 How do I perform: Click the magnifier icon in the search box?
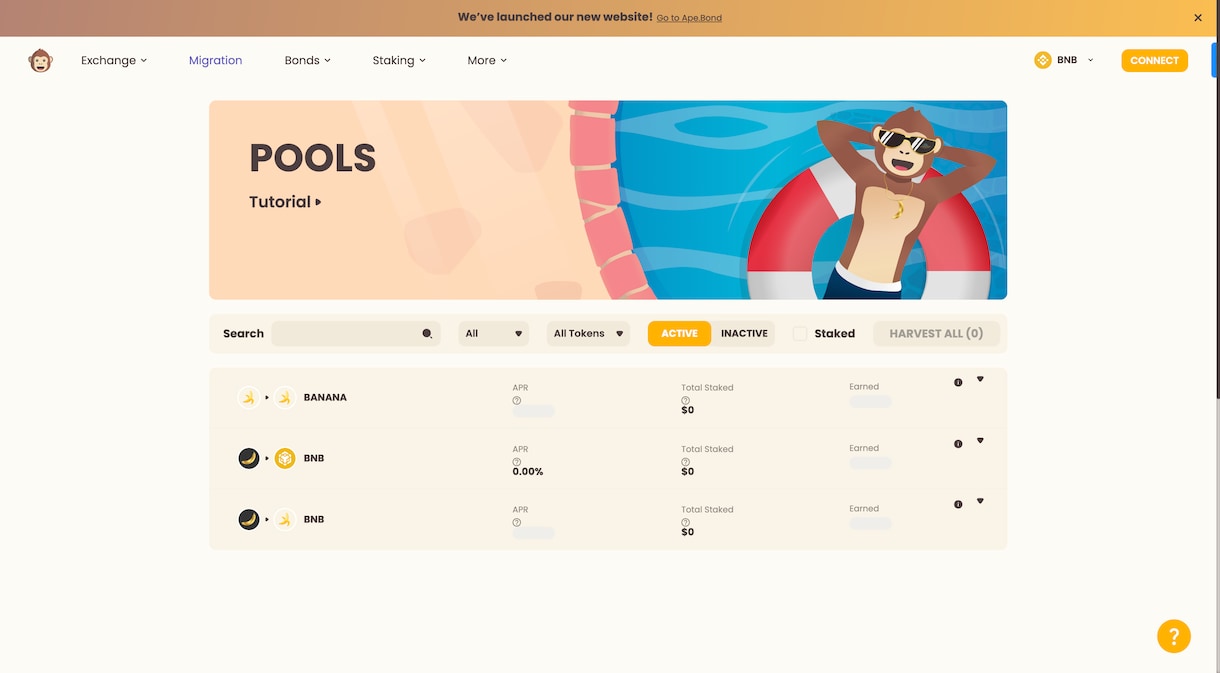click(x=427, y=334)
